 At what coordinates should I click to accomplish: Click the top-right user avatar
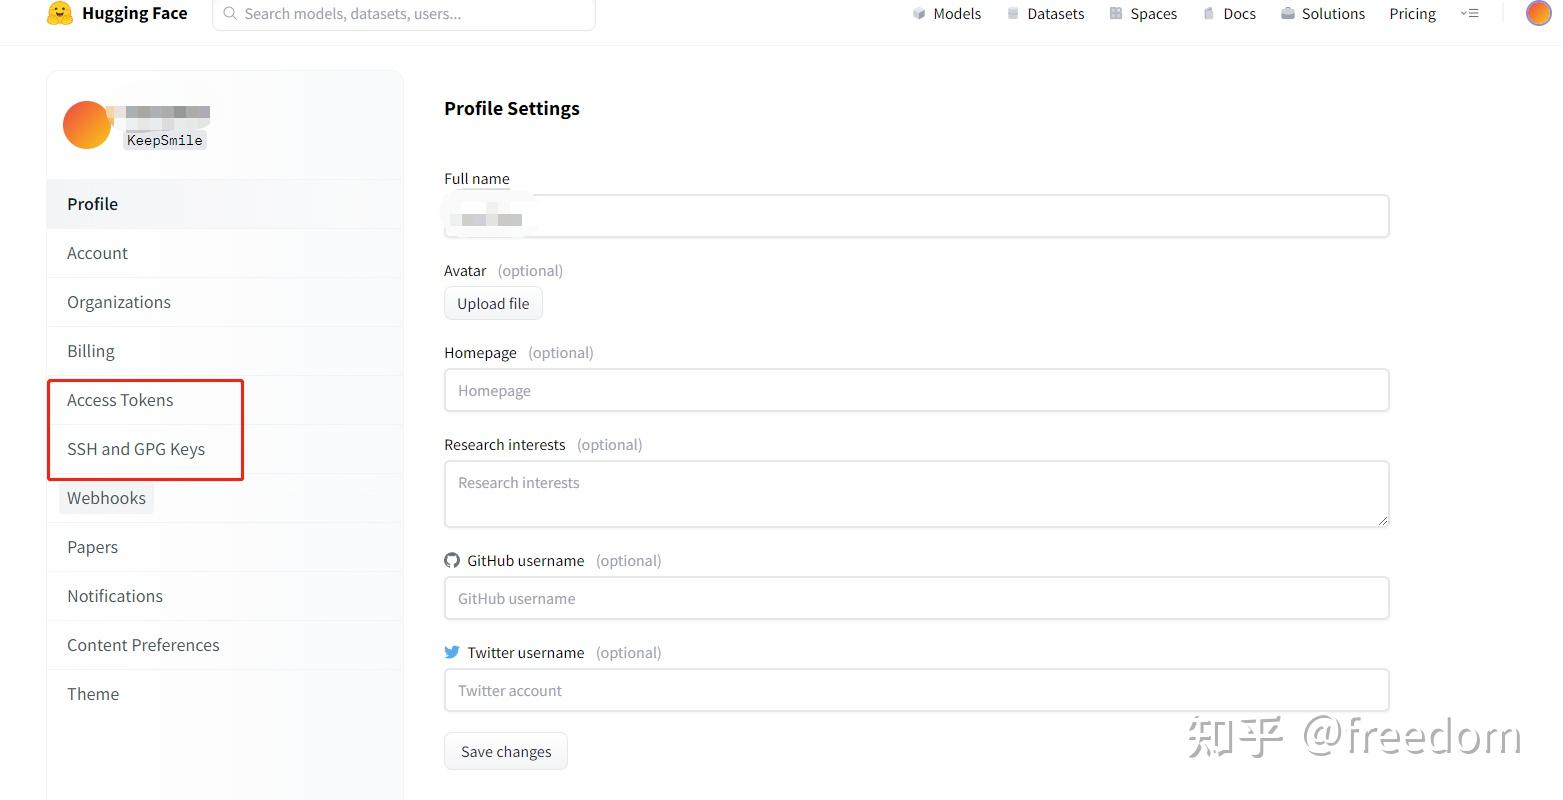[1538, 13]
